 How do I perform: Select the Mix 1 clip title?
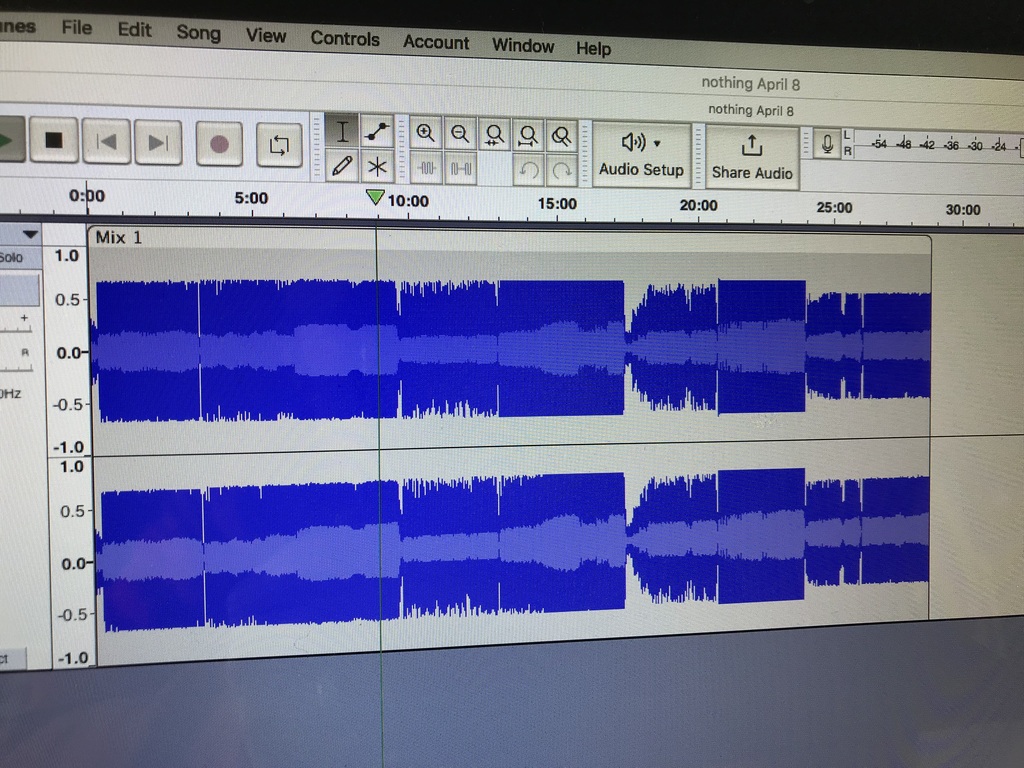tap(118, 237)
